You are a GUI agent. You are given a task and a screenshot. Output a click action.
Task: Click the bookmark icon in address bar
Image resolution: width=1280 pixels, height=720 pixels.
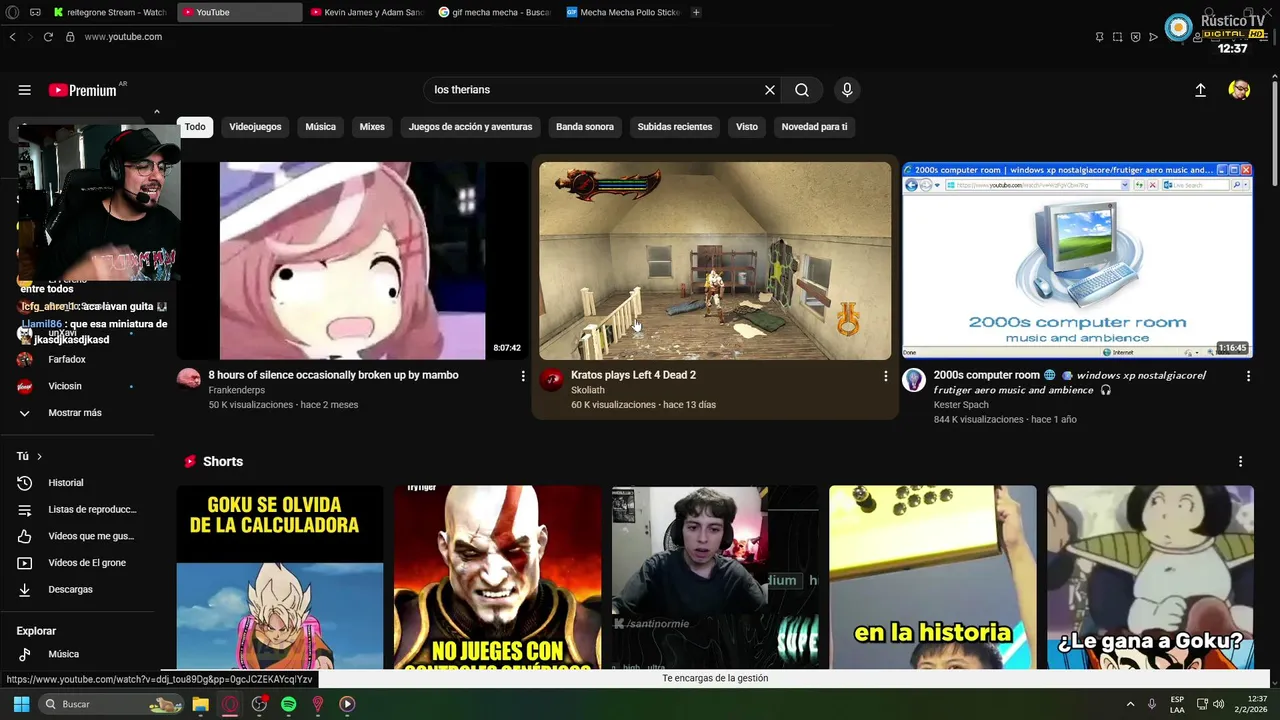point(1099,37)
